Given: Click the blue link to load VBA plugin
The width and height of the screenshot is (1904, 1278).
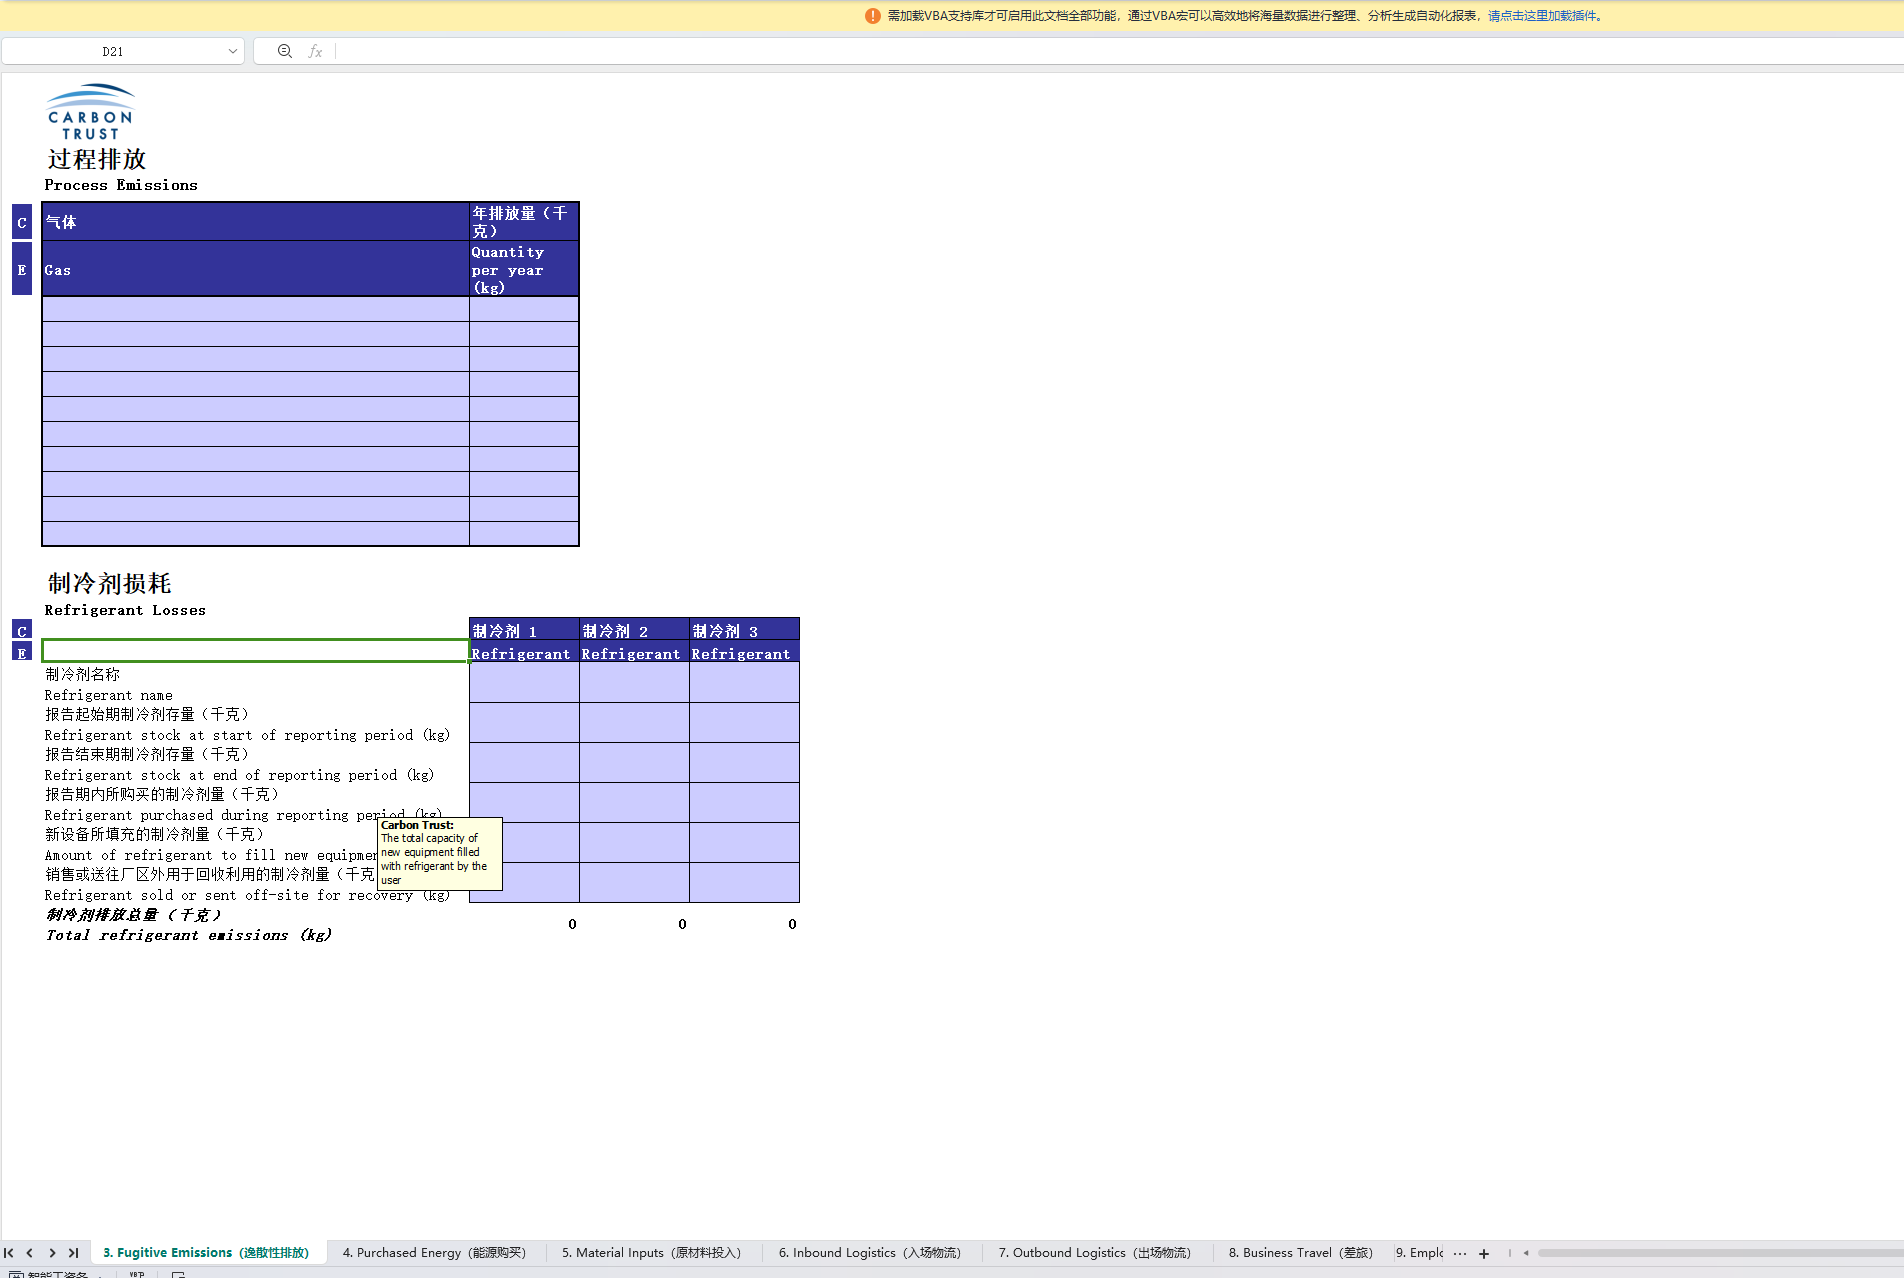Looking at the screenshot, I should point(1542,16).
